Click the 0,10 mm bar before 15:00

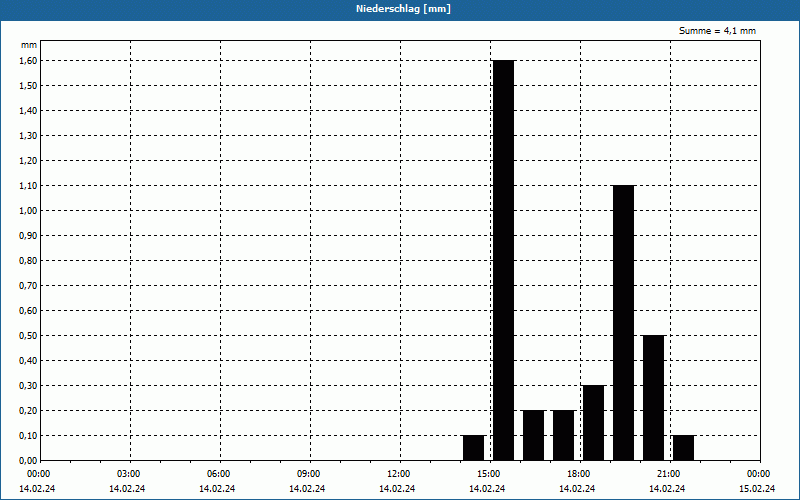[473, 447]
